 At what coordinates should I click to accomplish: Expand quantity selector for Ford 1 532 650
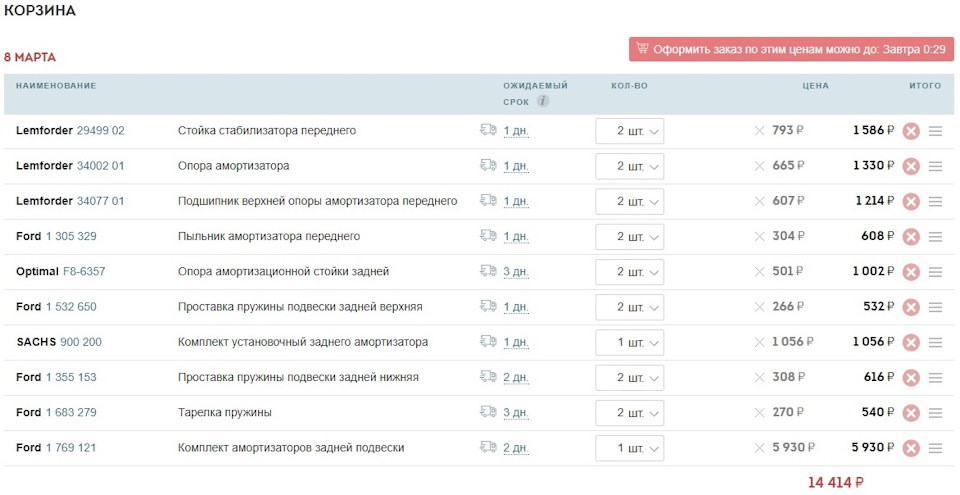pyautogui.click(x=629, y=307)
